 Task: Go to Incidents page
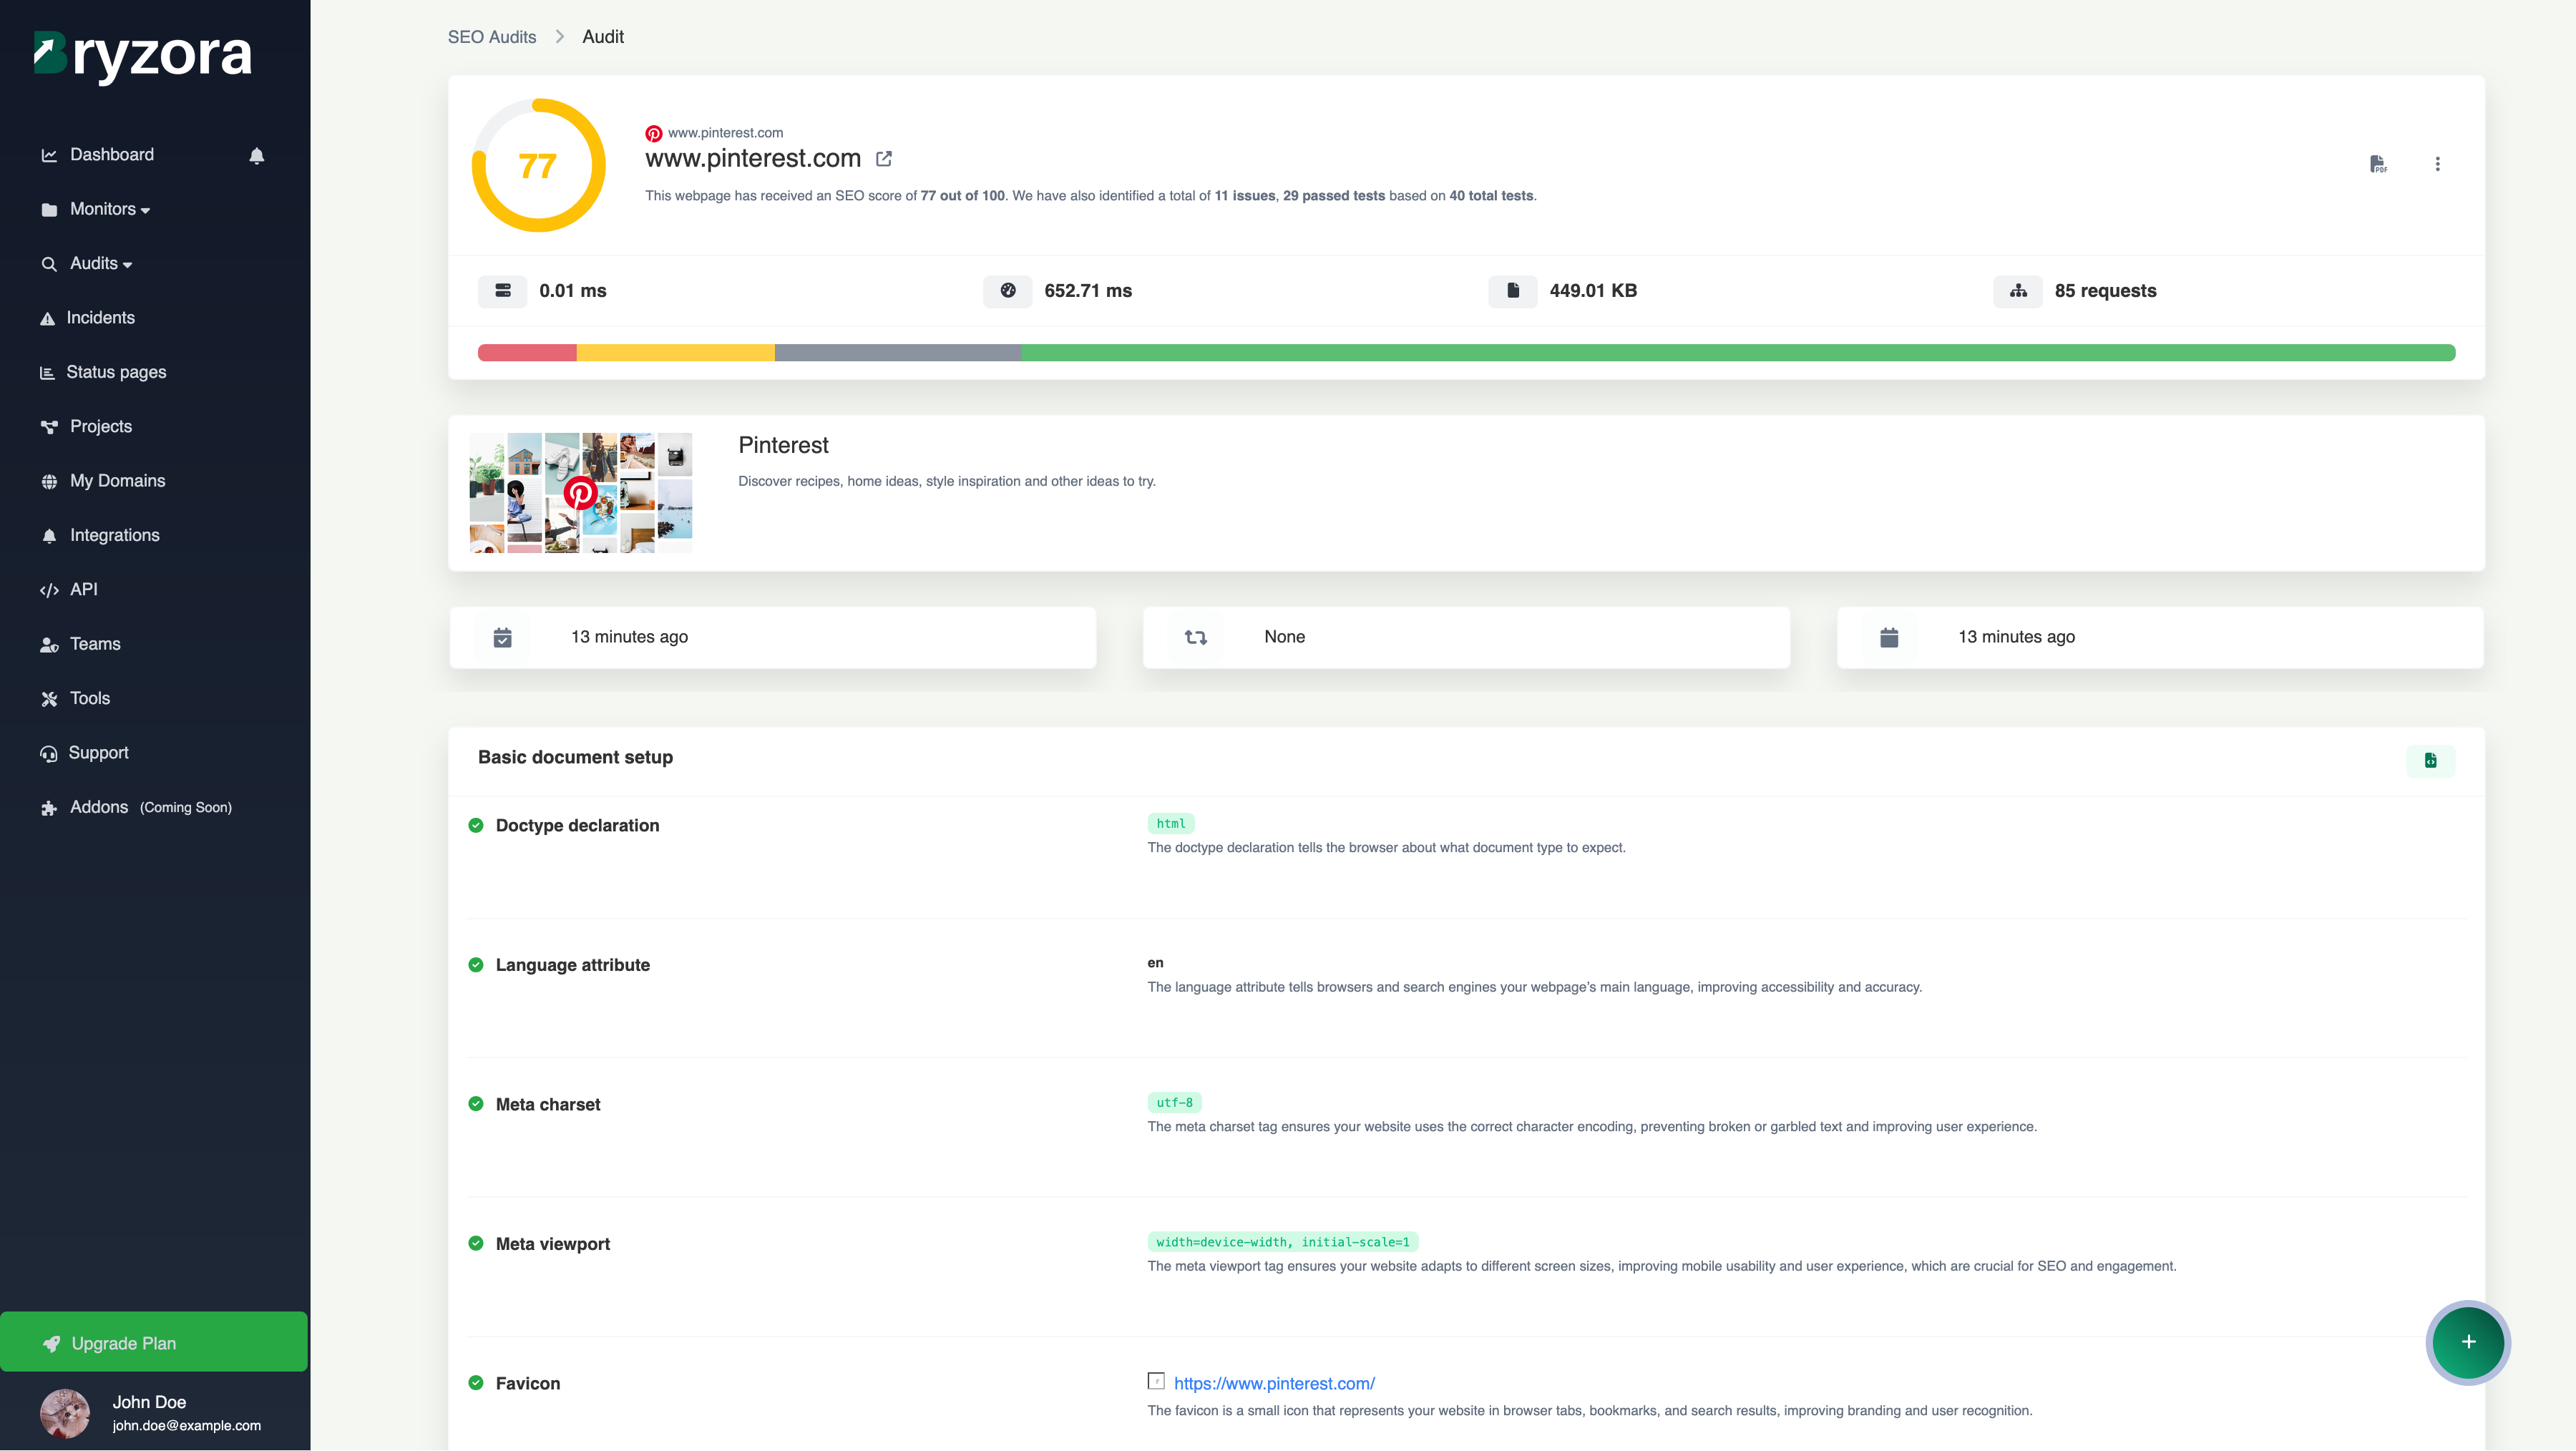click(100, 317)
